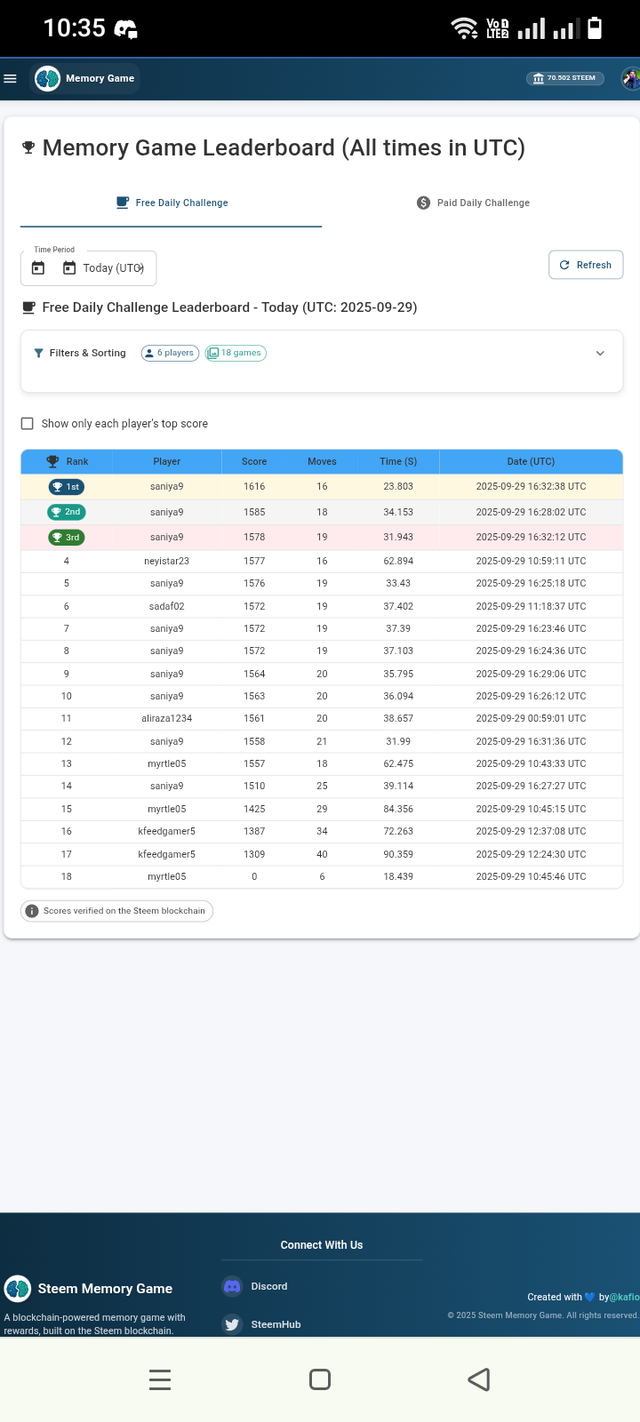The image size is (640, 1422).
Task: Click the user profile avatar
Action: click(631, 78)
